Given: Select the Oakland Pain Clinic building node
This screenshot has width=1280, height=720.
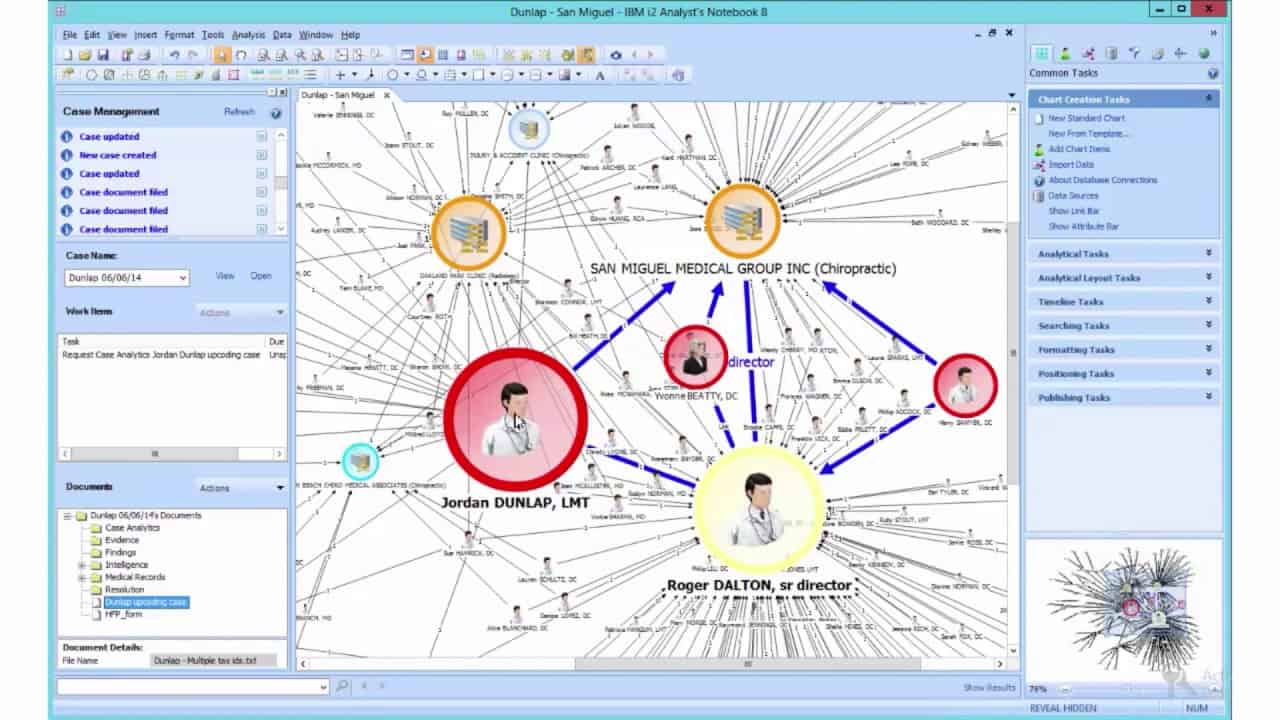Looking at the screenshot, I should click(468, 233).
